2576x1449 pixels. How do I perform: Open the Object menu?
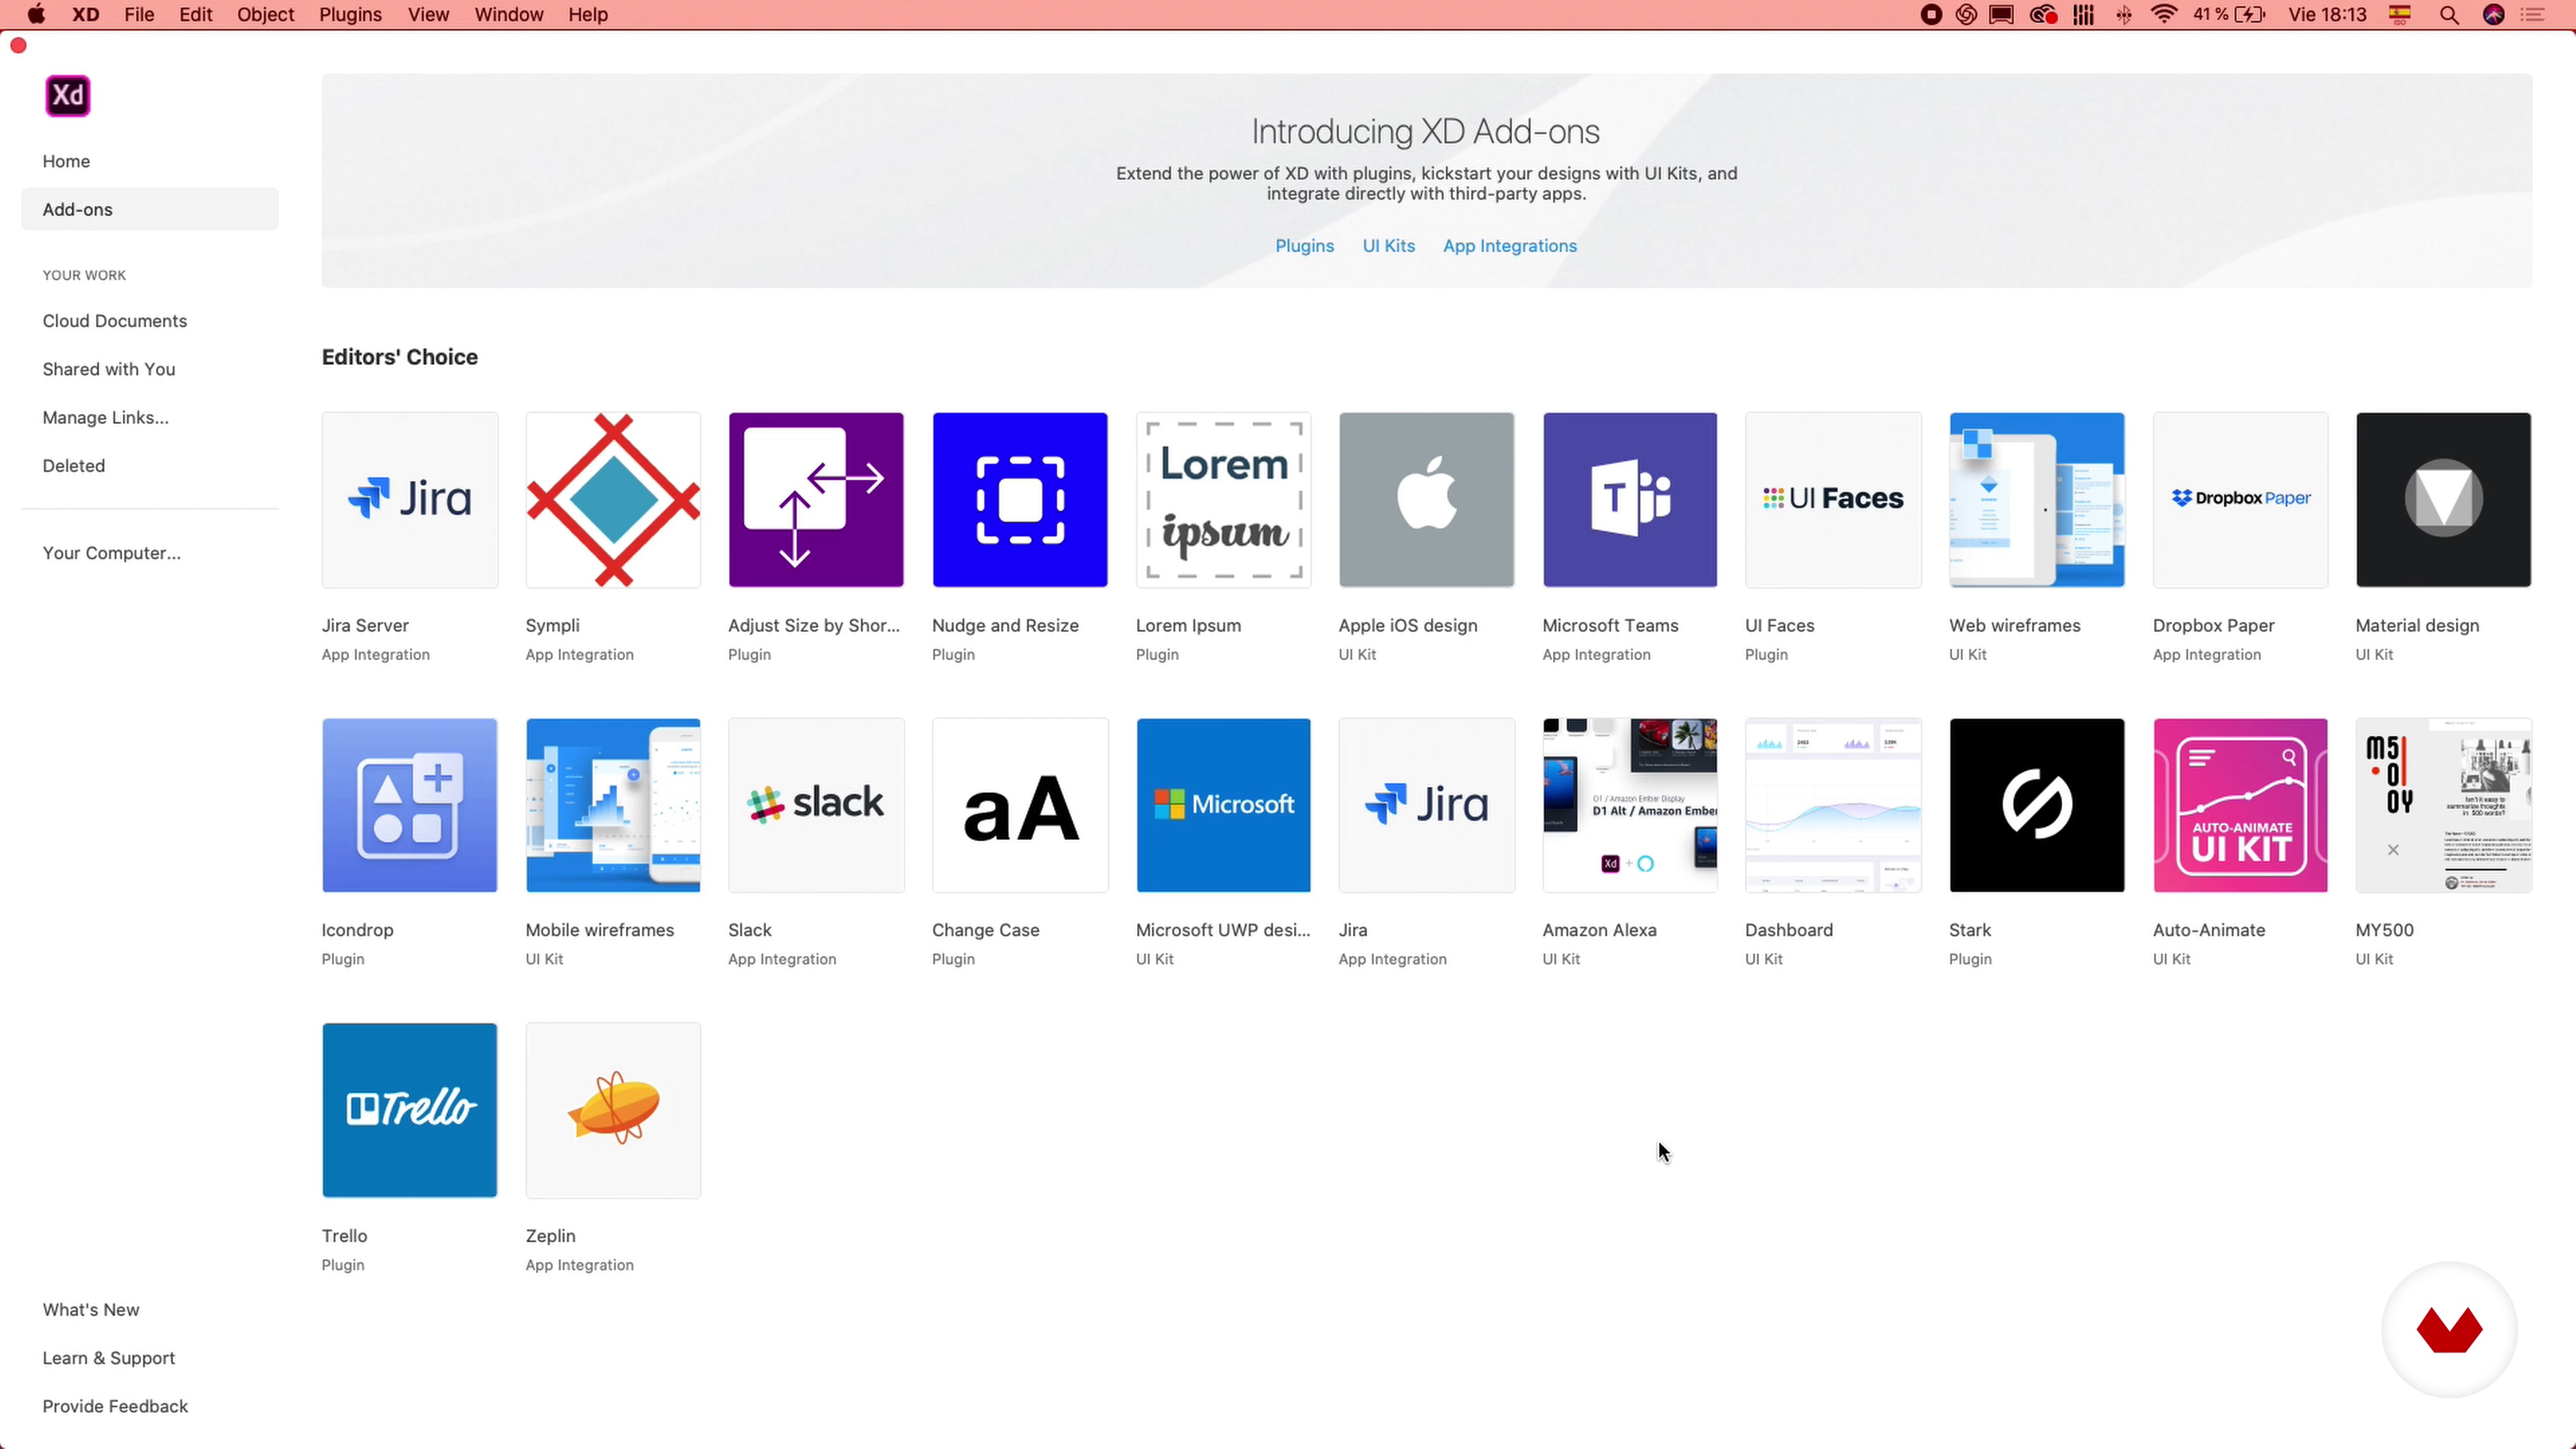(x=265, y=15)
